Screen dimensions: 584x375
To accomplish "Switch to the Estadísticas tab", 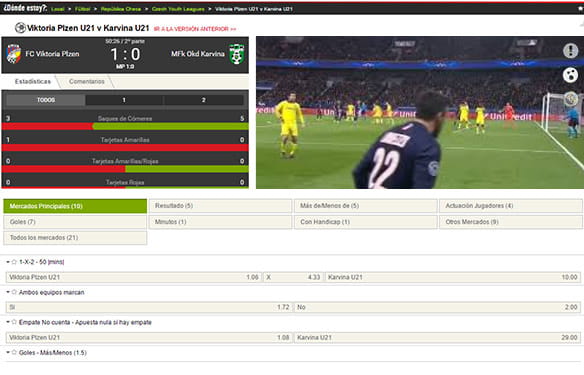I will point(32,81).
